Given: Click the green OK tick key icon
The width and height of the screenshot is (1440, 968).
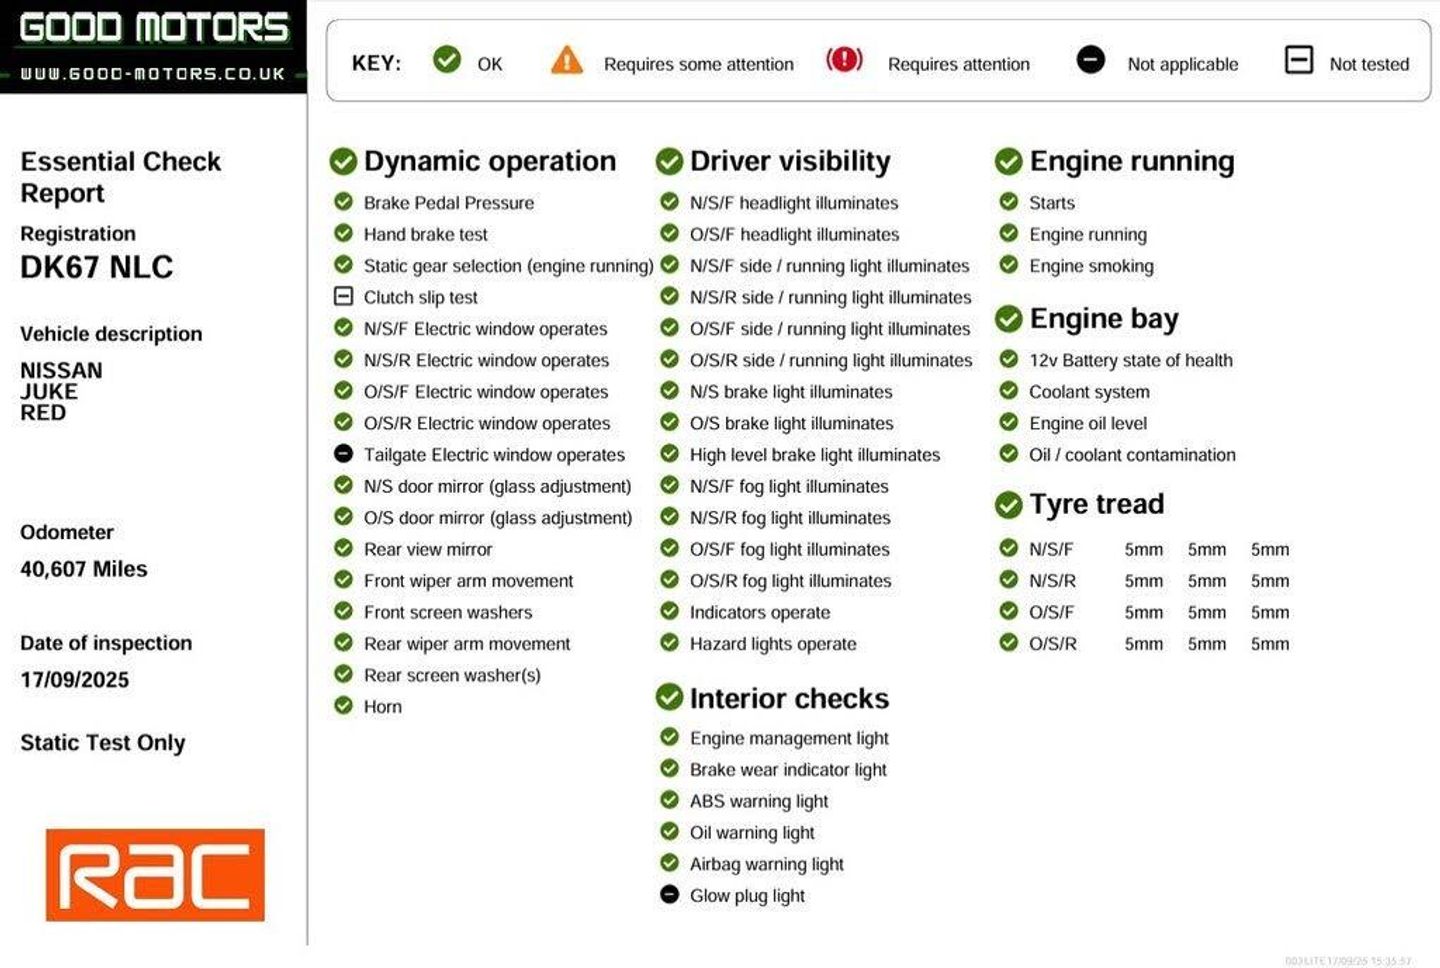Looking at the screenshot, I should [447, 60].
